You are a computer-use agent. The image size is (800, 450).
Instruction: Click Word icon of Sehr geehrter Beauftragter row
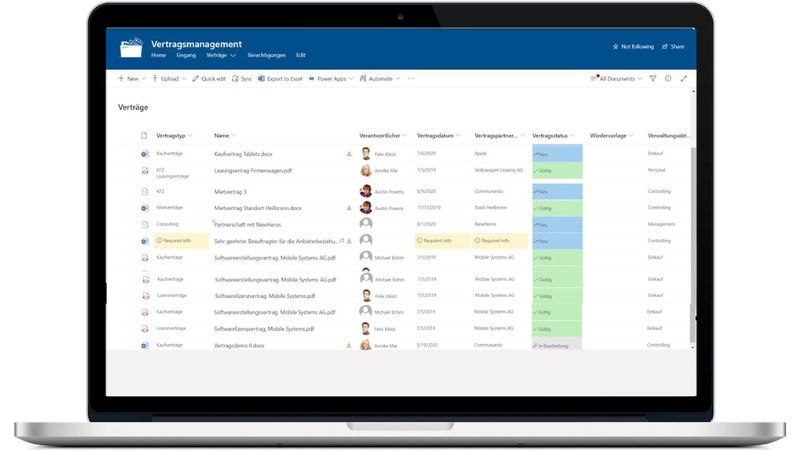pyautogui.click(x=145, y=241)
